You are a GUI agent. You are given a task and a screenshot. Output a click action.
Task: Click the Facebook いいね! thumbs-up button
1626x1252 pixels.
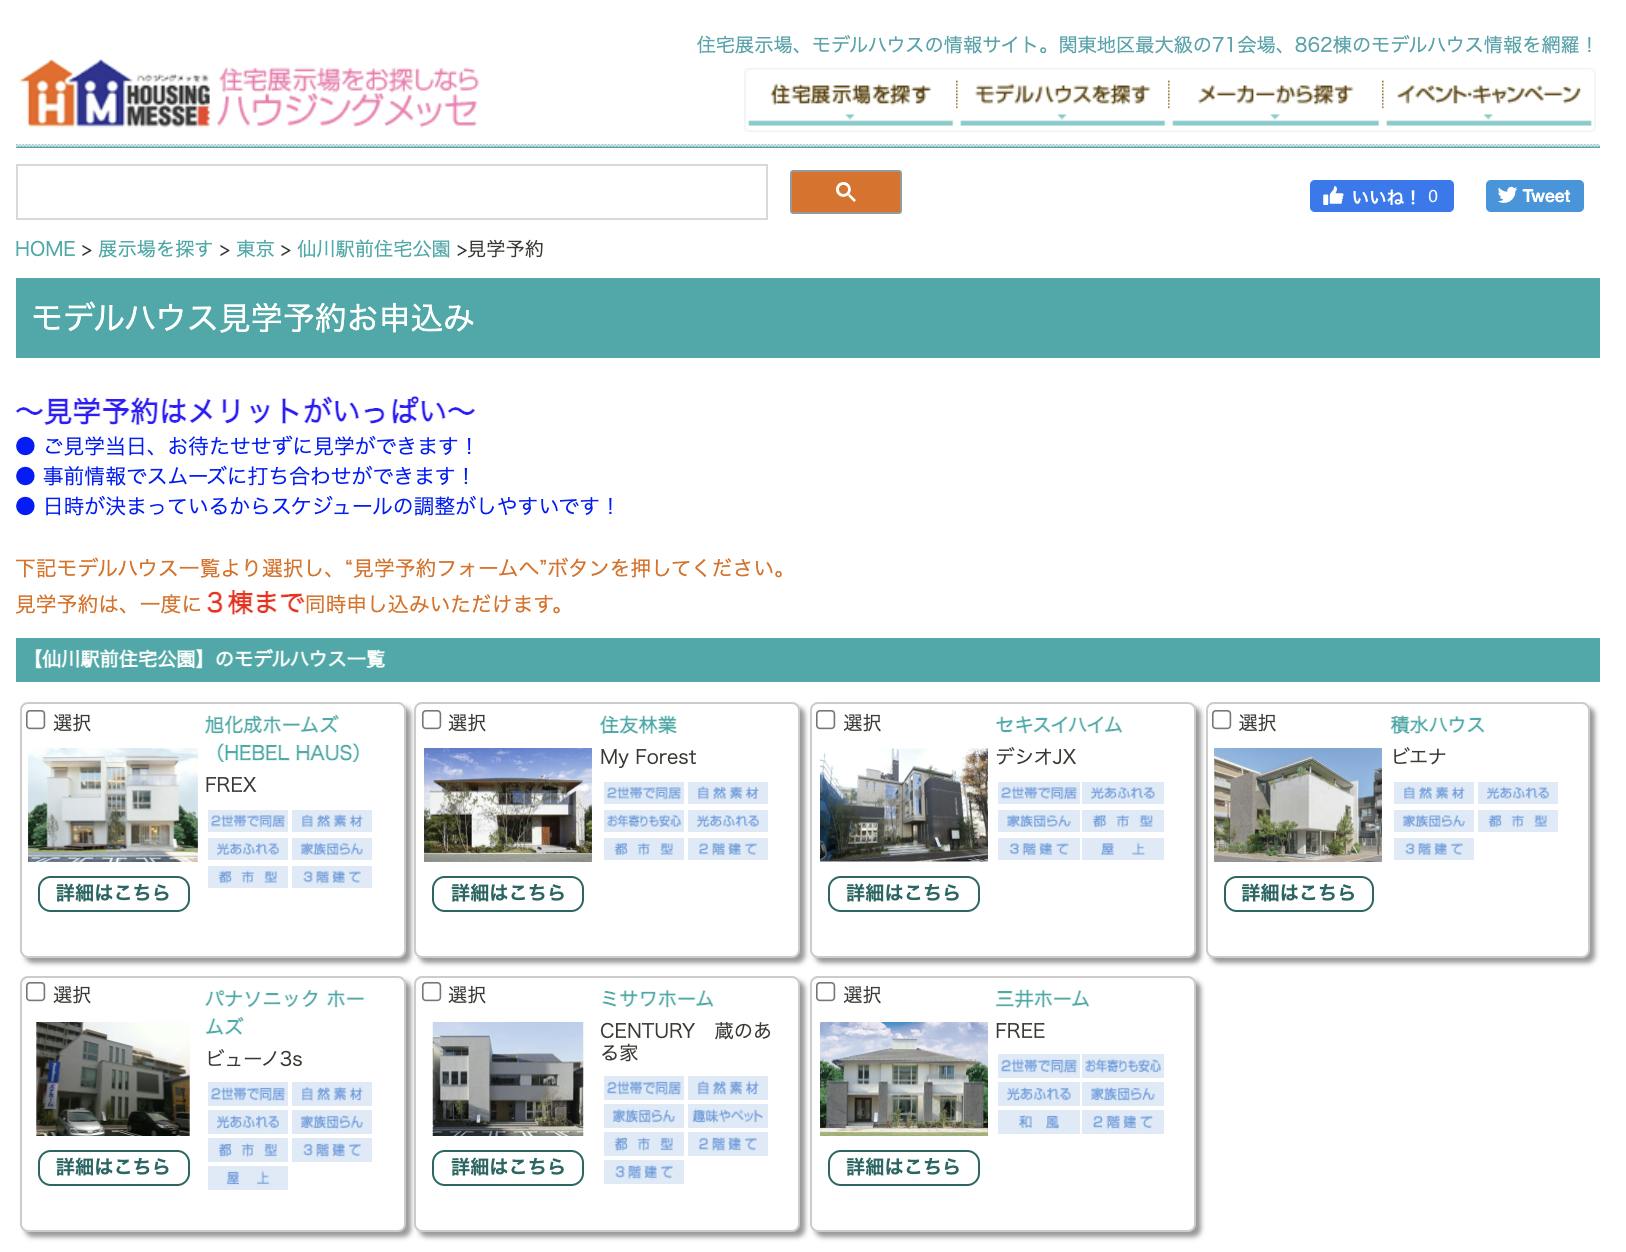1380,196
